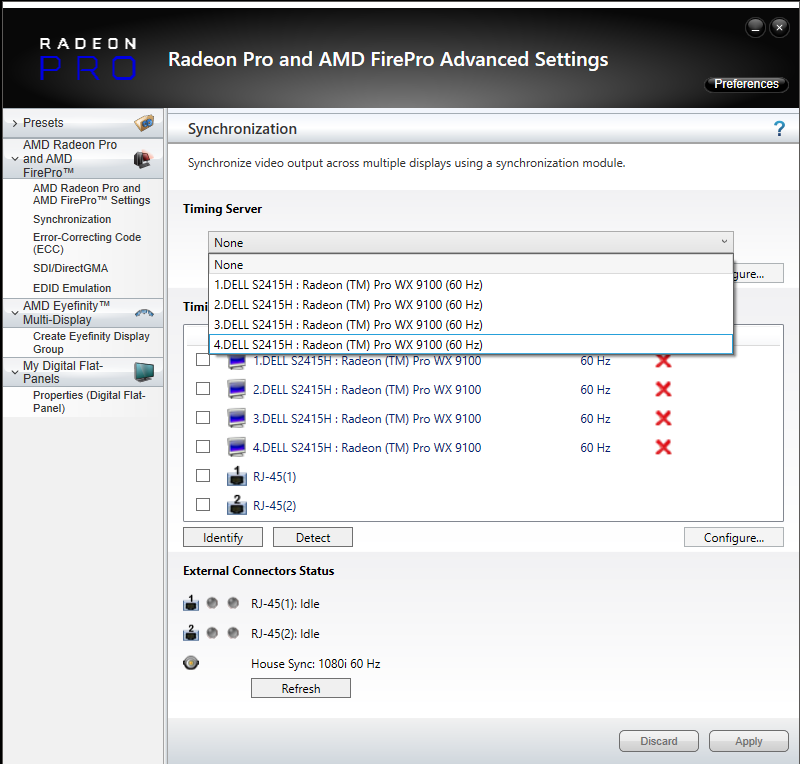This screenshot has width=800, height=764.
Task: Click the RJ-45(1) connector icon in client list
Action: tap(236, 476)
